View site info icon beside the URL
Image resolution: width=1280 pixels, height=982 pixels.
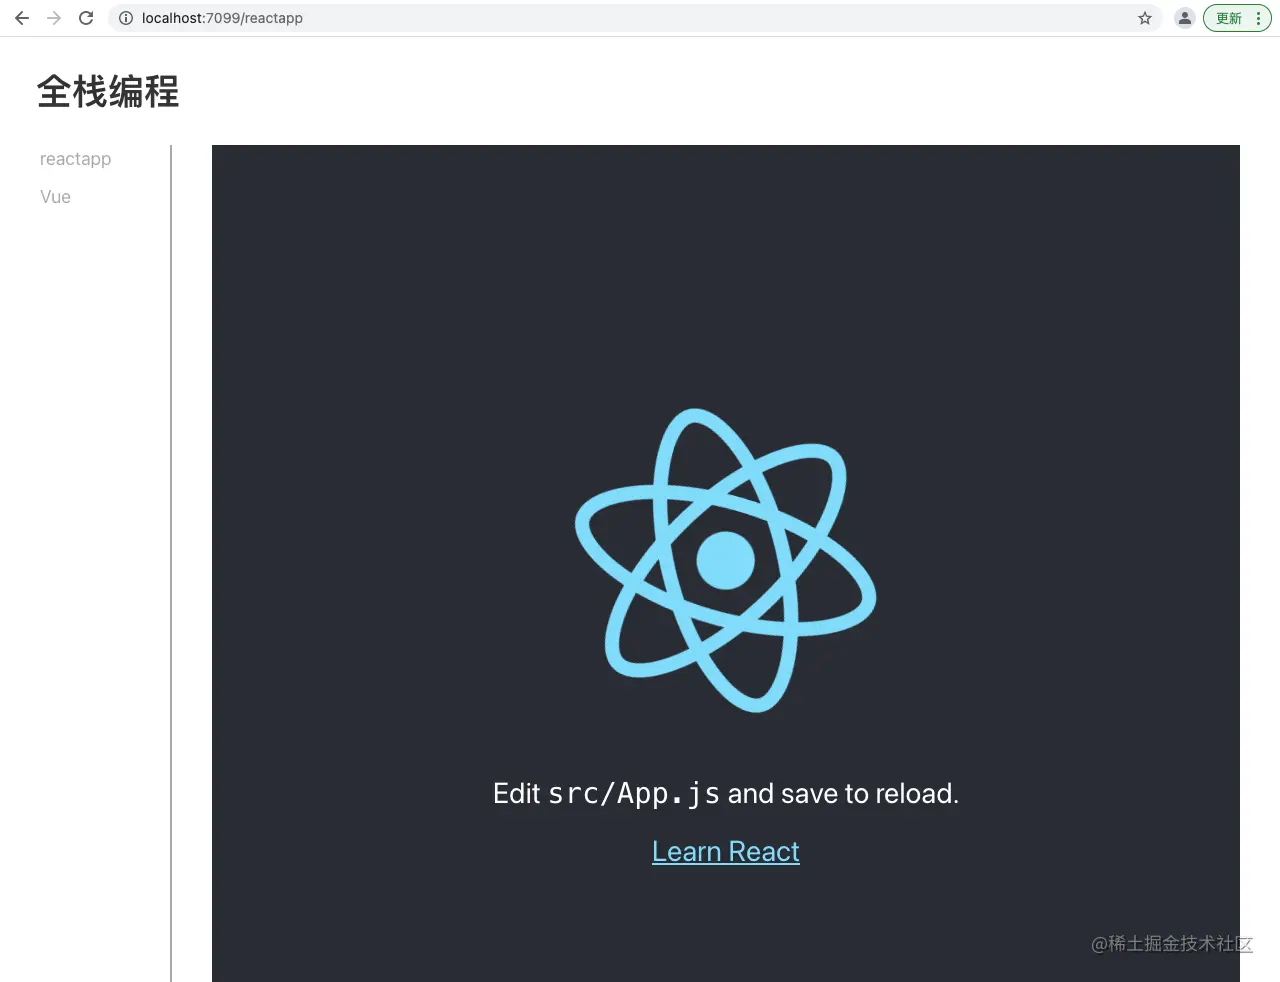[x=126, y=18]
